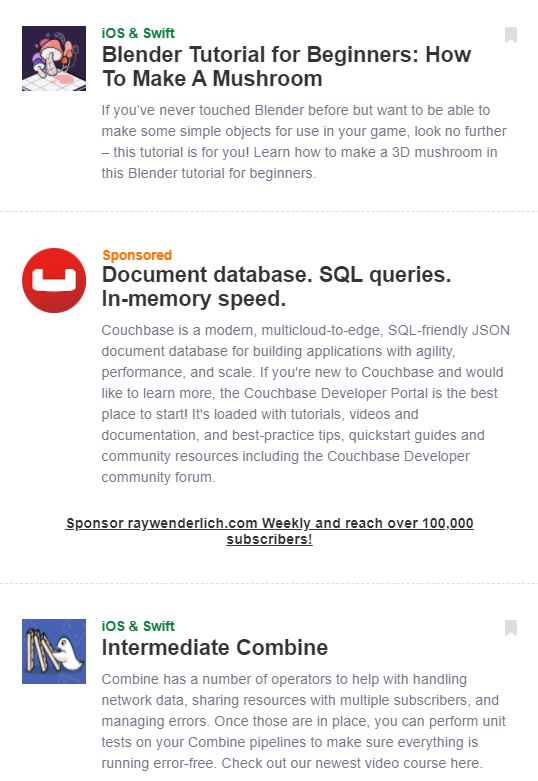Click the orange Sponsored label
Viewport: 538px width, 781px height.
137,255
